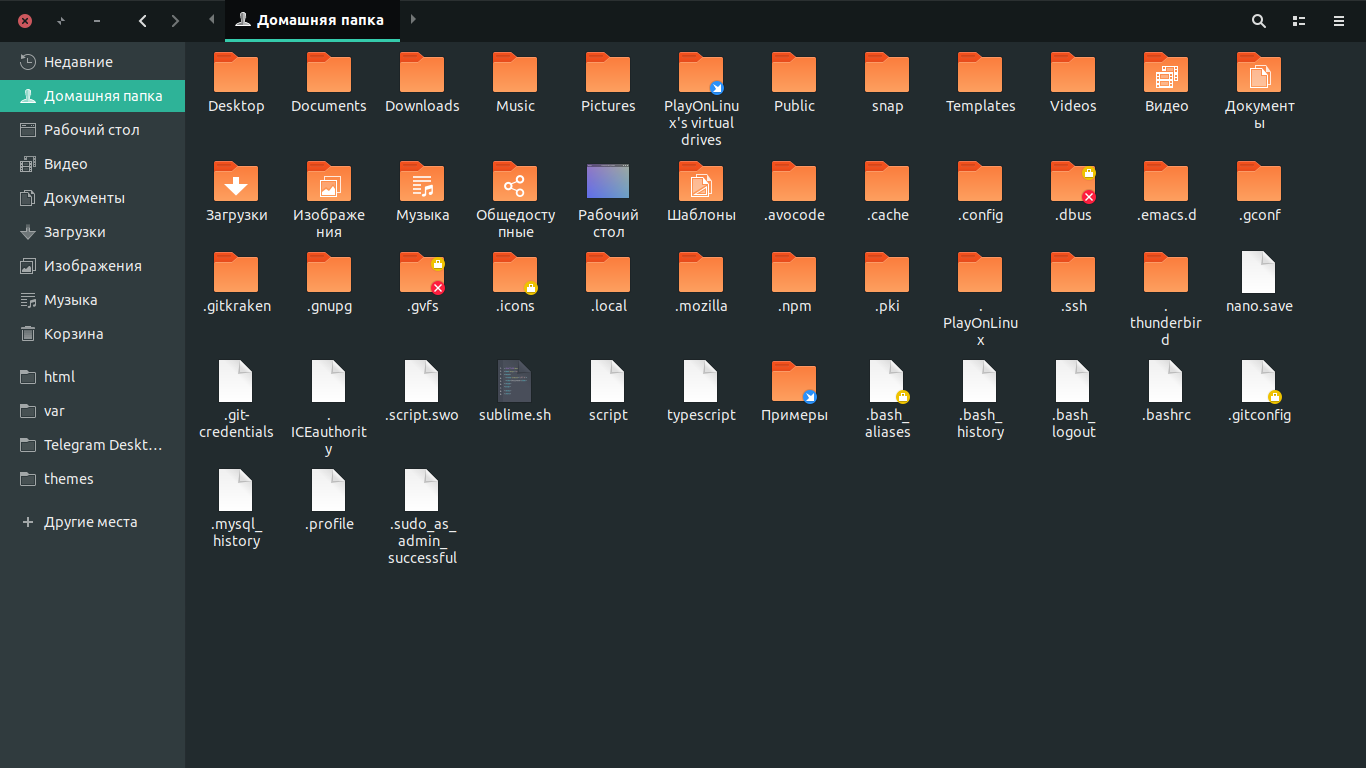Open the Telegram Desktop bookmark
Image resolution: width=1366 pixels, height=768 pixels.
point(92,445)
